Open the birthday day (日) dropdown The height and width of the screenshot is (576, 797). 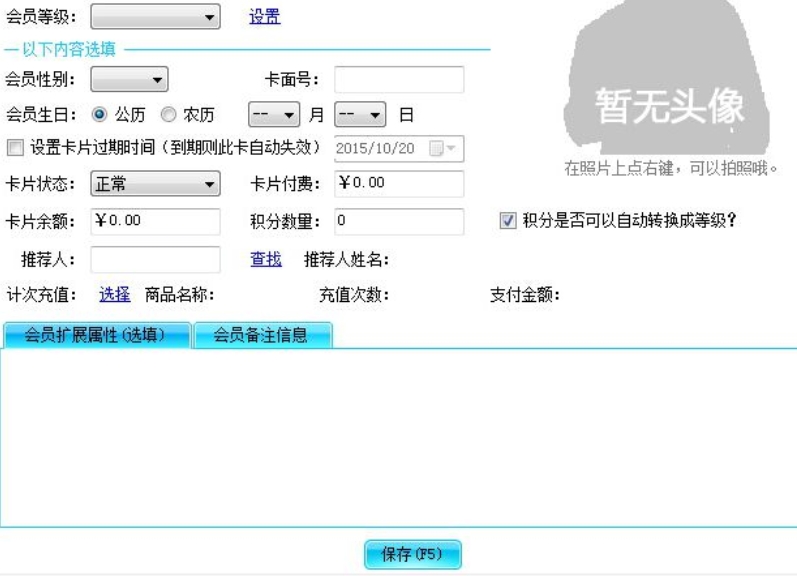click(x=360, y=114)
